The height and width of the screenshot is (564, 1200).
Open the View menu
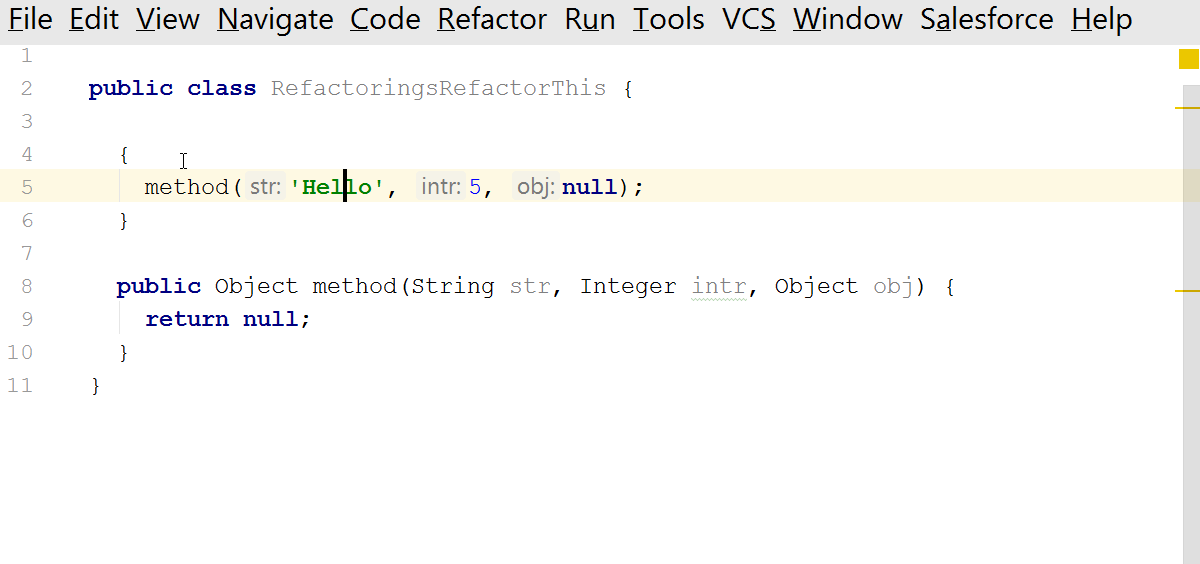[168, 19]
